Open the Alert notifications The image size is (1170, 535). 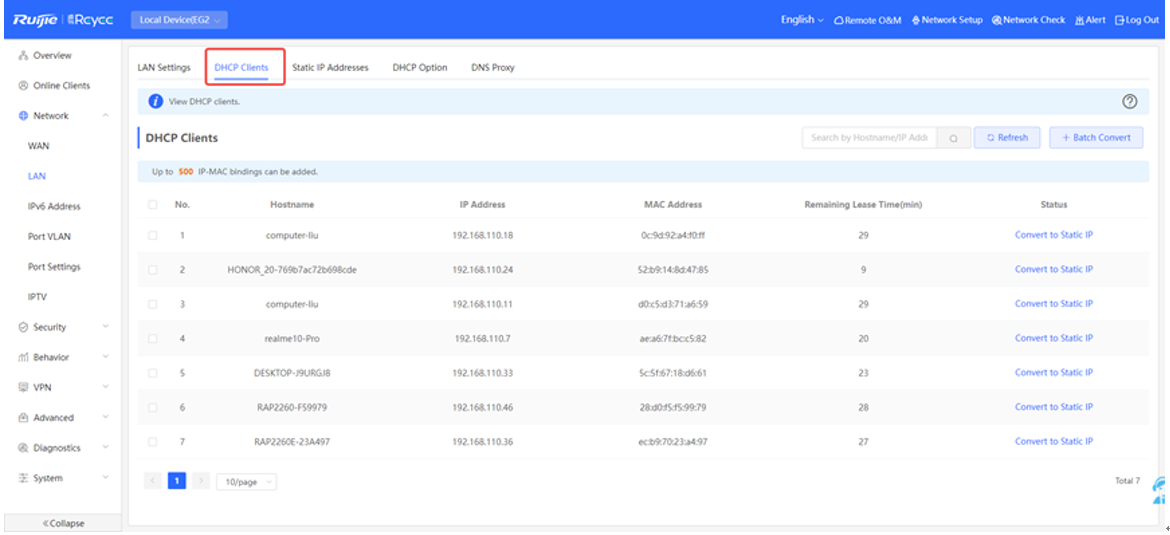click(1090, 20)
